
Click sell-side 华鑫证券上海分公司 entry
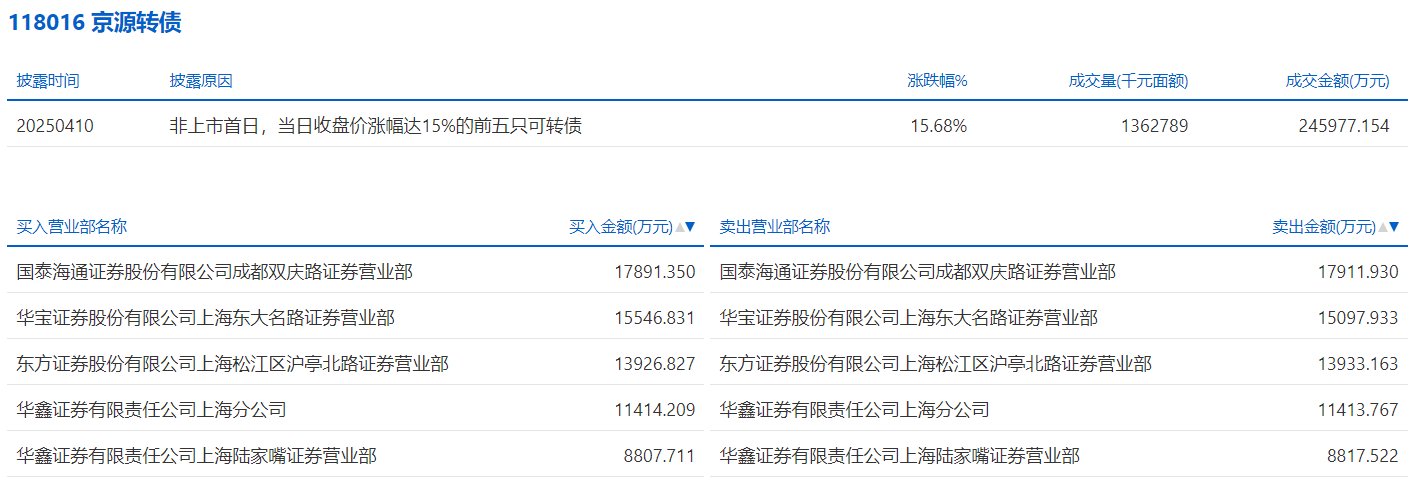[x=854, y=410]
